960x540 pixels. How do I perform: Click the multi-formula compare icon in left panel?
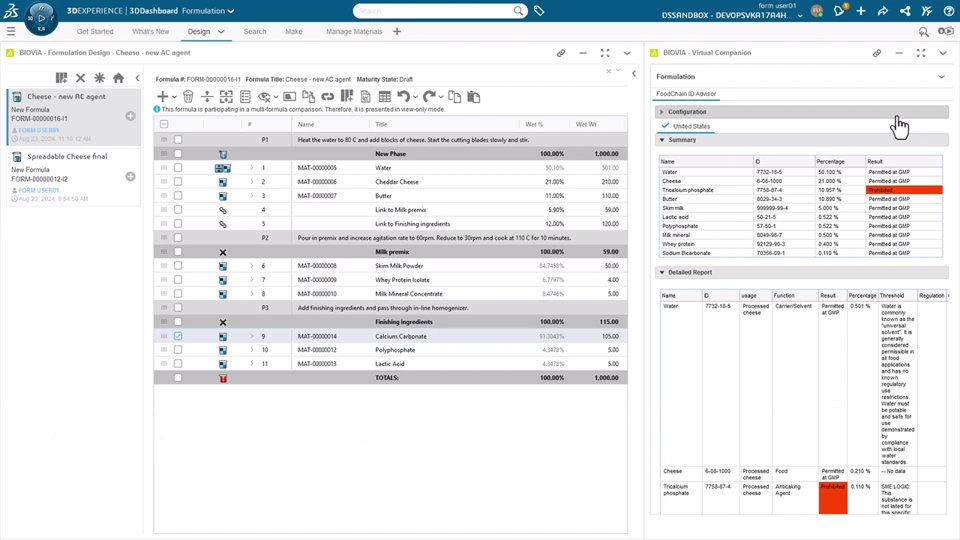coord(61,78)
